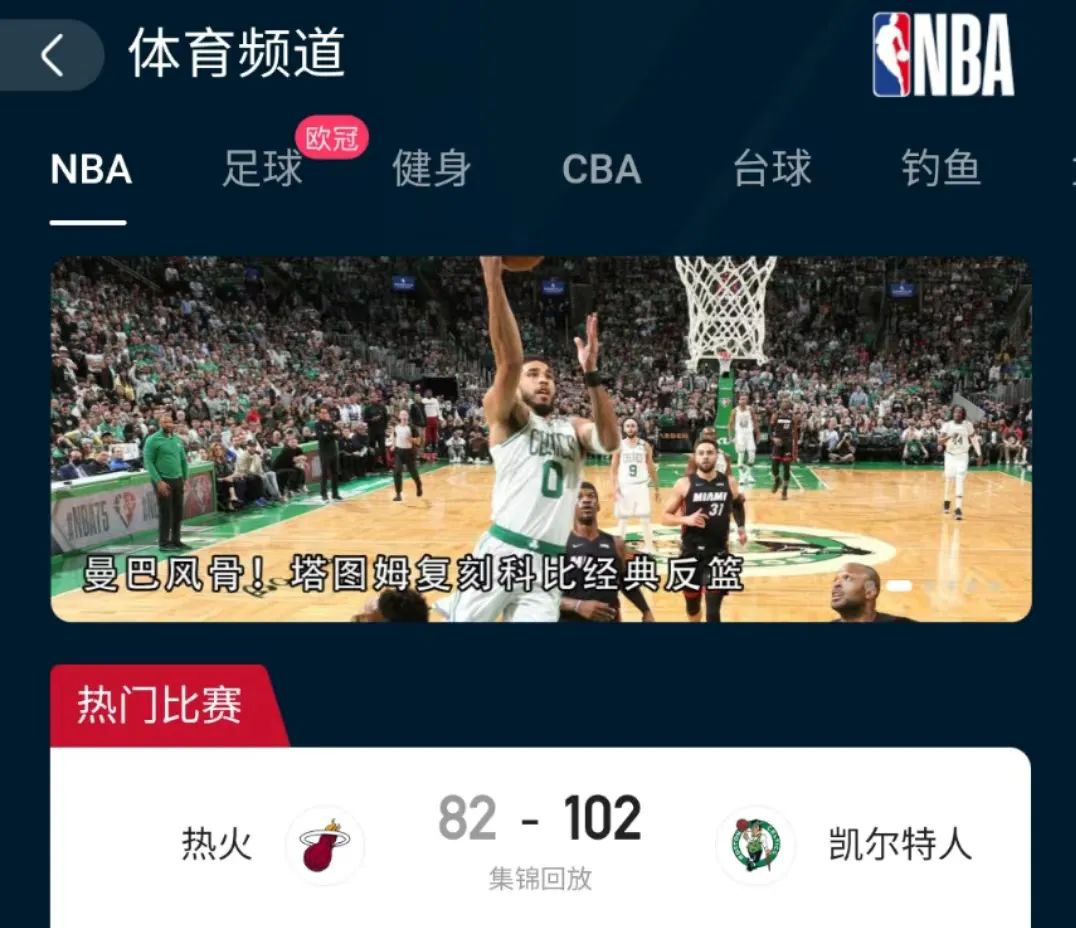Tap the banner headline 曼巴风骨 caption
Viewport: 1076px width, 928px height.
pos(414,575)
